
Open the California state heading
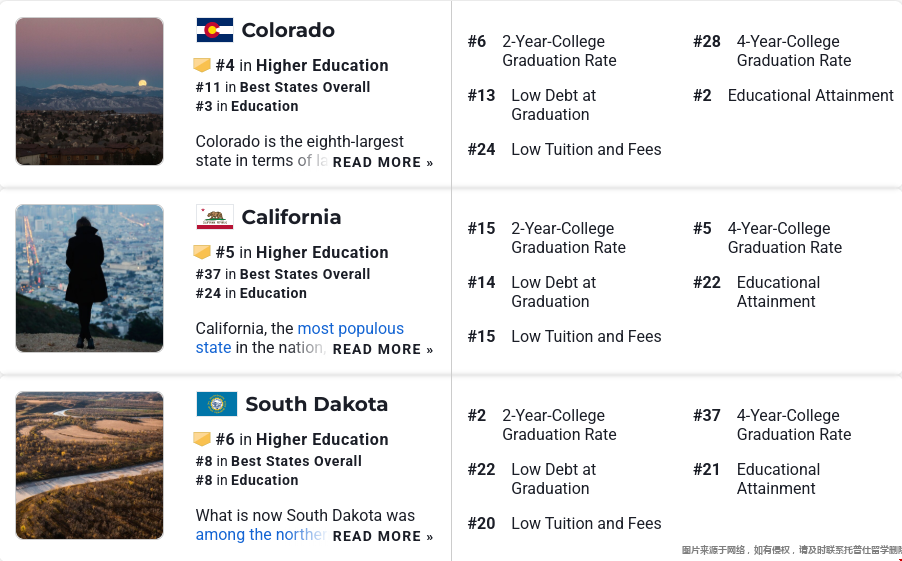tap(291, 217)
